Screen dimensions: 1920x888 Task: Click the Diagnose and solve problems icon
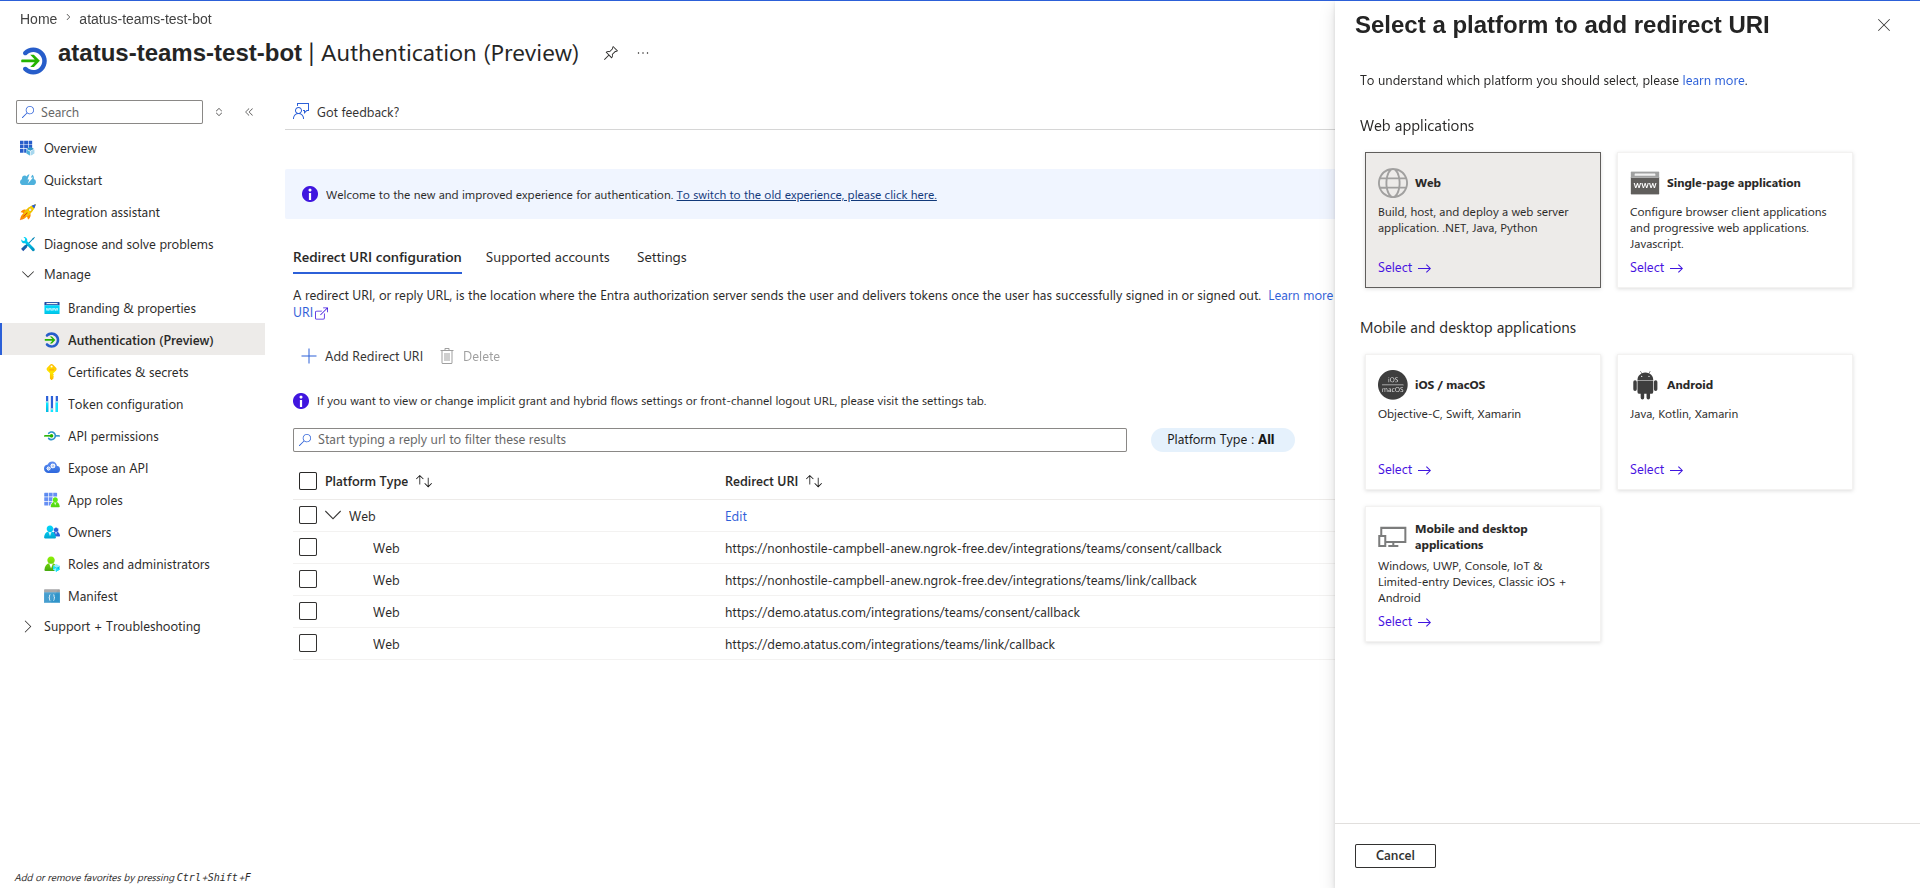click(x=27, y=244)
